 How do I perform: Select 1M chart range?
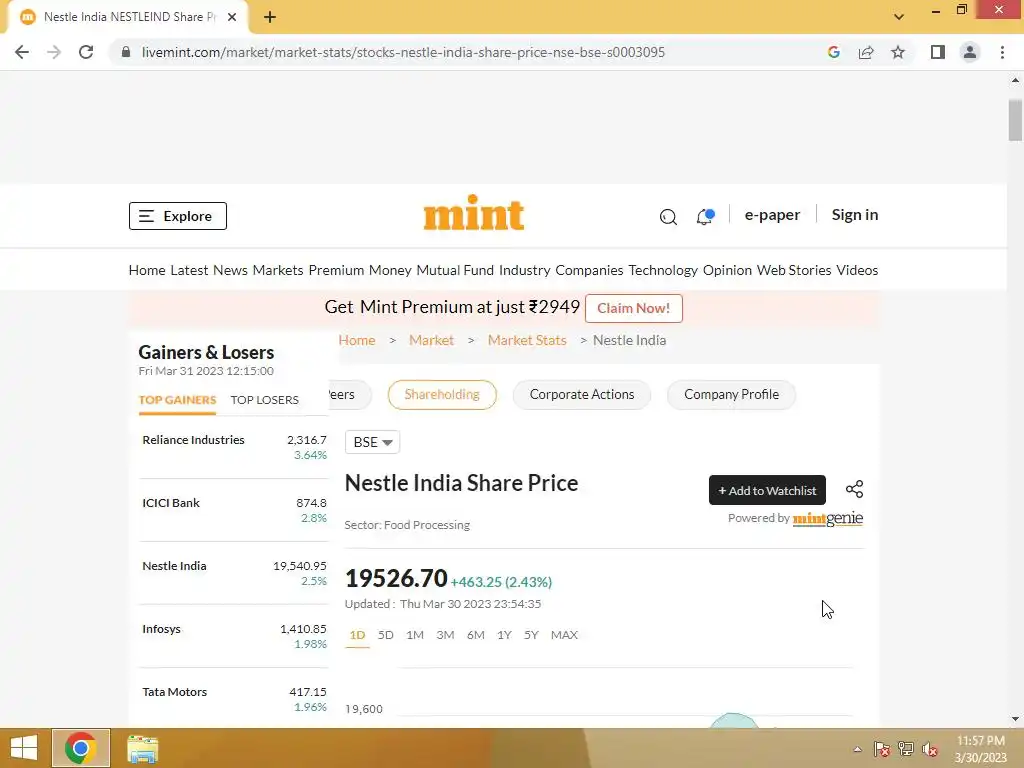click(x=415, y=635)
